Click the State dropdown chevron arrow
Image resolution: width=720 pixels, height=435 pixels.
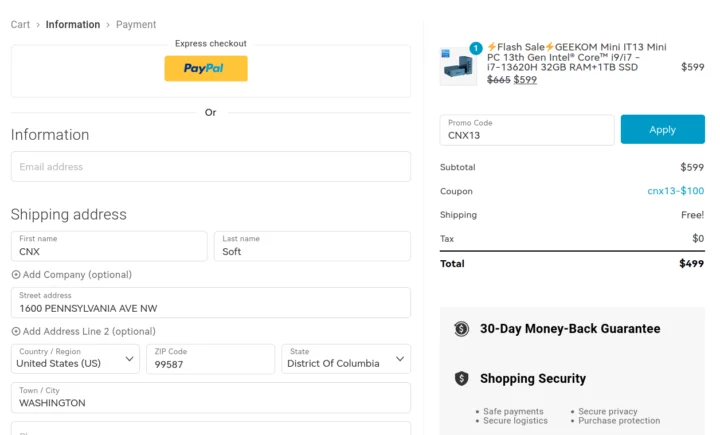pyautogui.click(x=400, y=359)
